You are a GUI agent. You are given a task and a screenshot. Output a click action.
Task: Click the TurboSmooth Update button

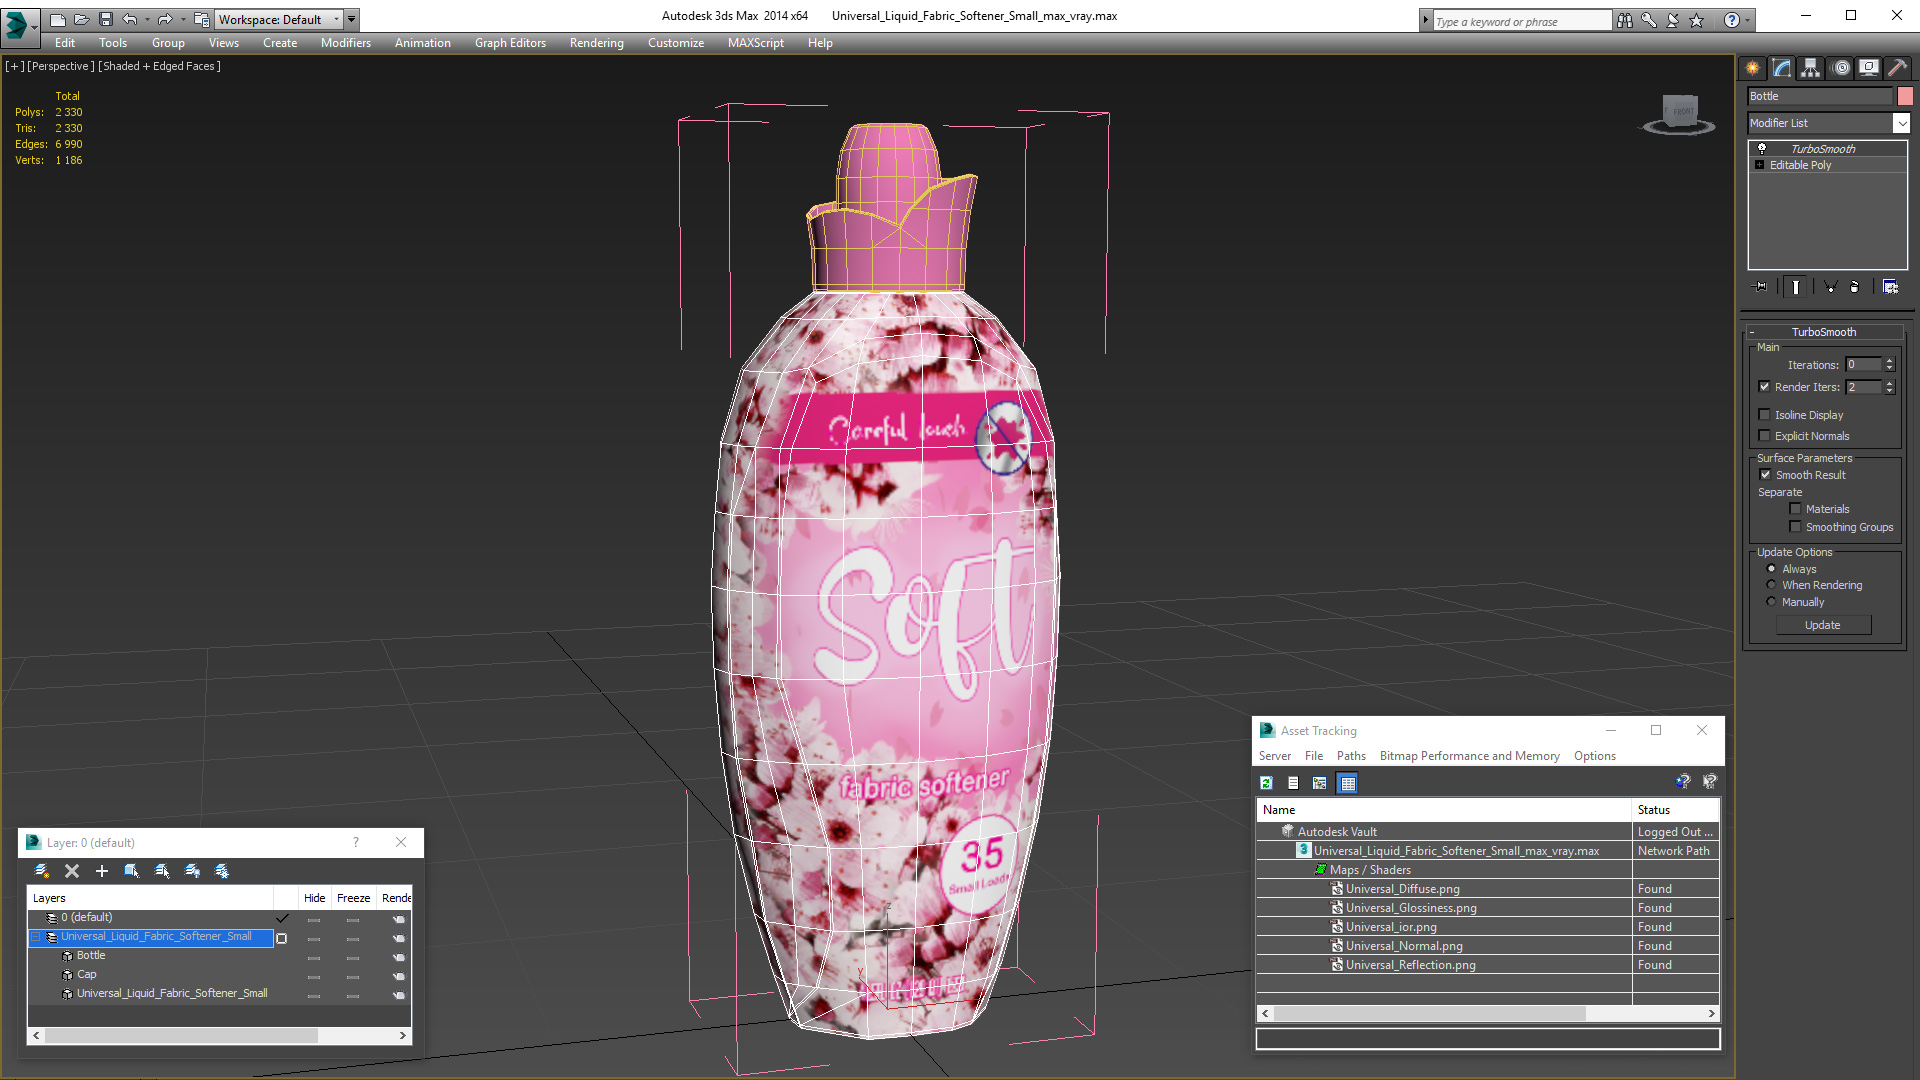[1823, 625]
